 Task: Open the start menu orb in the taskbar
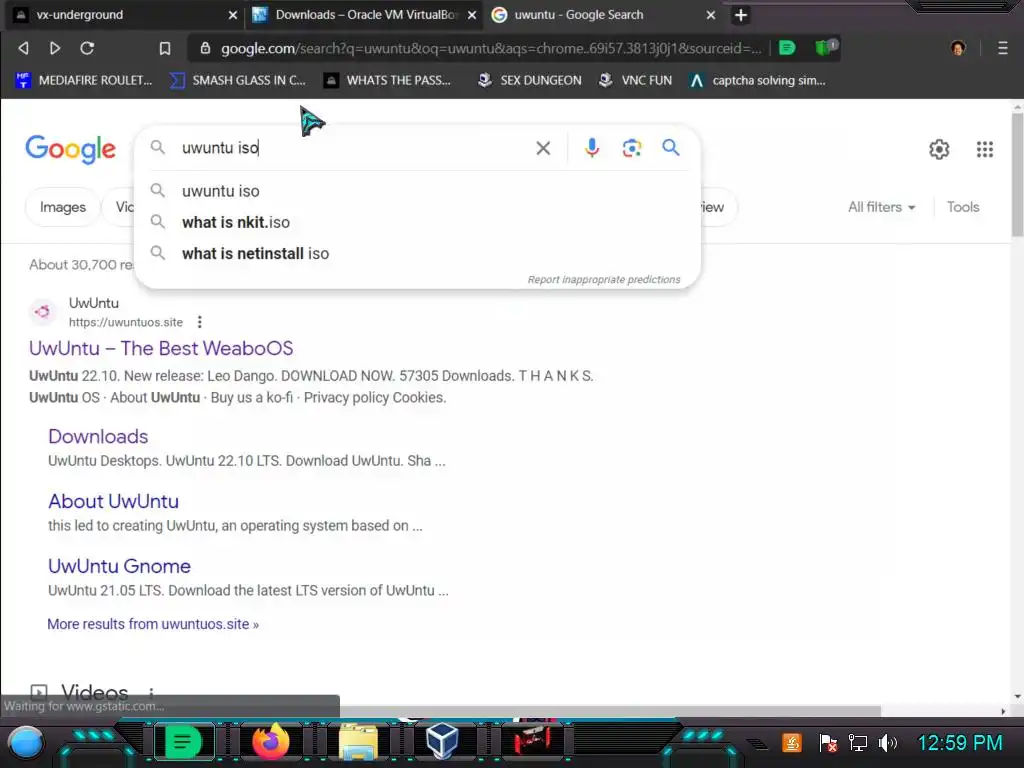[x=26, y=743]
